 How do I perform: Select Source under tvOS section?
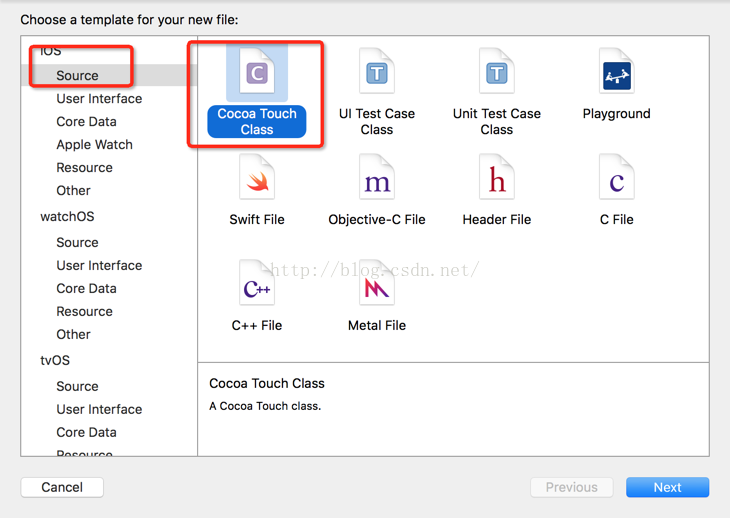(x=77, y=386)
